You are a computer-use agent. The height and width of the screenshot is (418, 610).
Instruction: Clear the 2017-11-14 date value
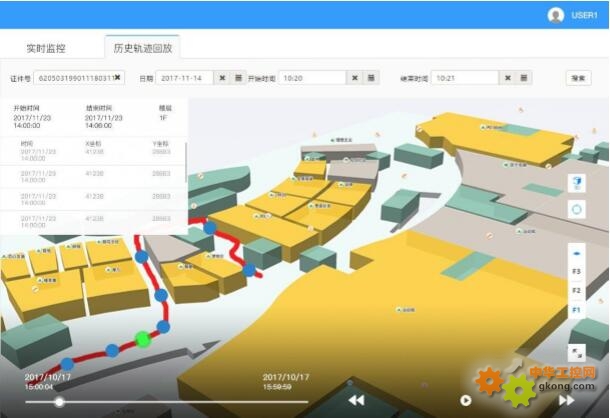point(222,78)
